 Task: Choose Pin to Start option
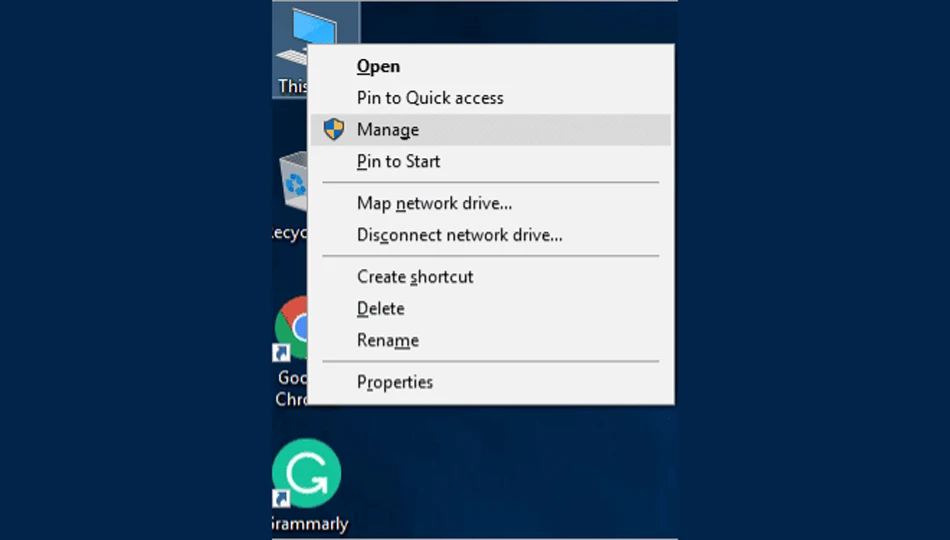[490, 161]
